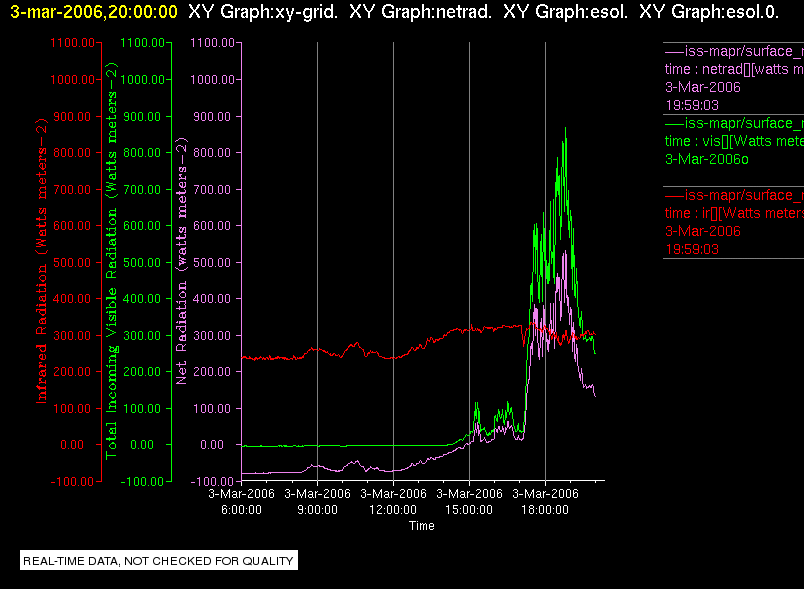The height and width of the screenshot is (589, 804).
Task: Click the red 19:59:03 legend timestamp
Action: pyautogui.click(x=692, y=250)
